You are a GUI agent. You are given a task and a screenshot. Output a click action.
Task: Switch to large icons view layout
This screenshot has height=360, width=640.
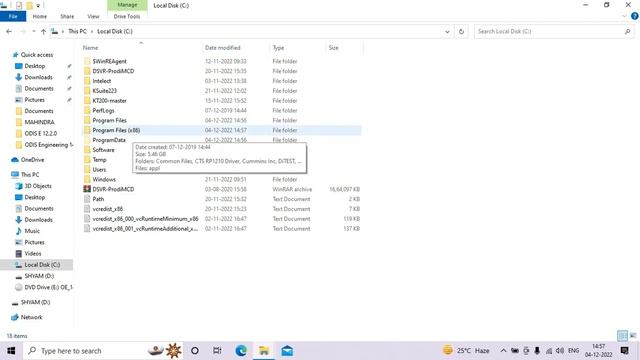(633, 336)
